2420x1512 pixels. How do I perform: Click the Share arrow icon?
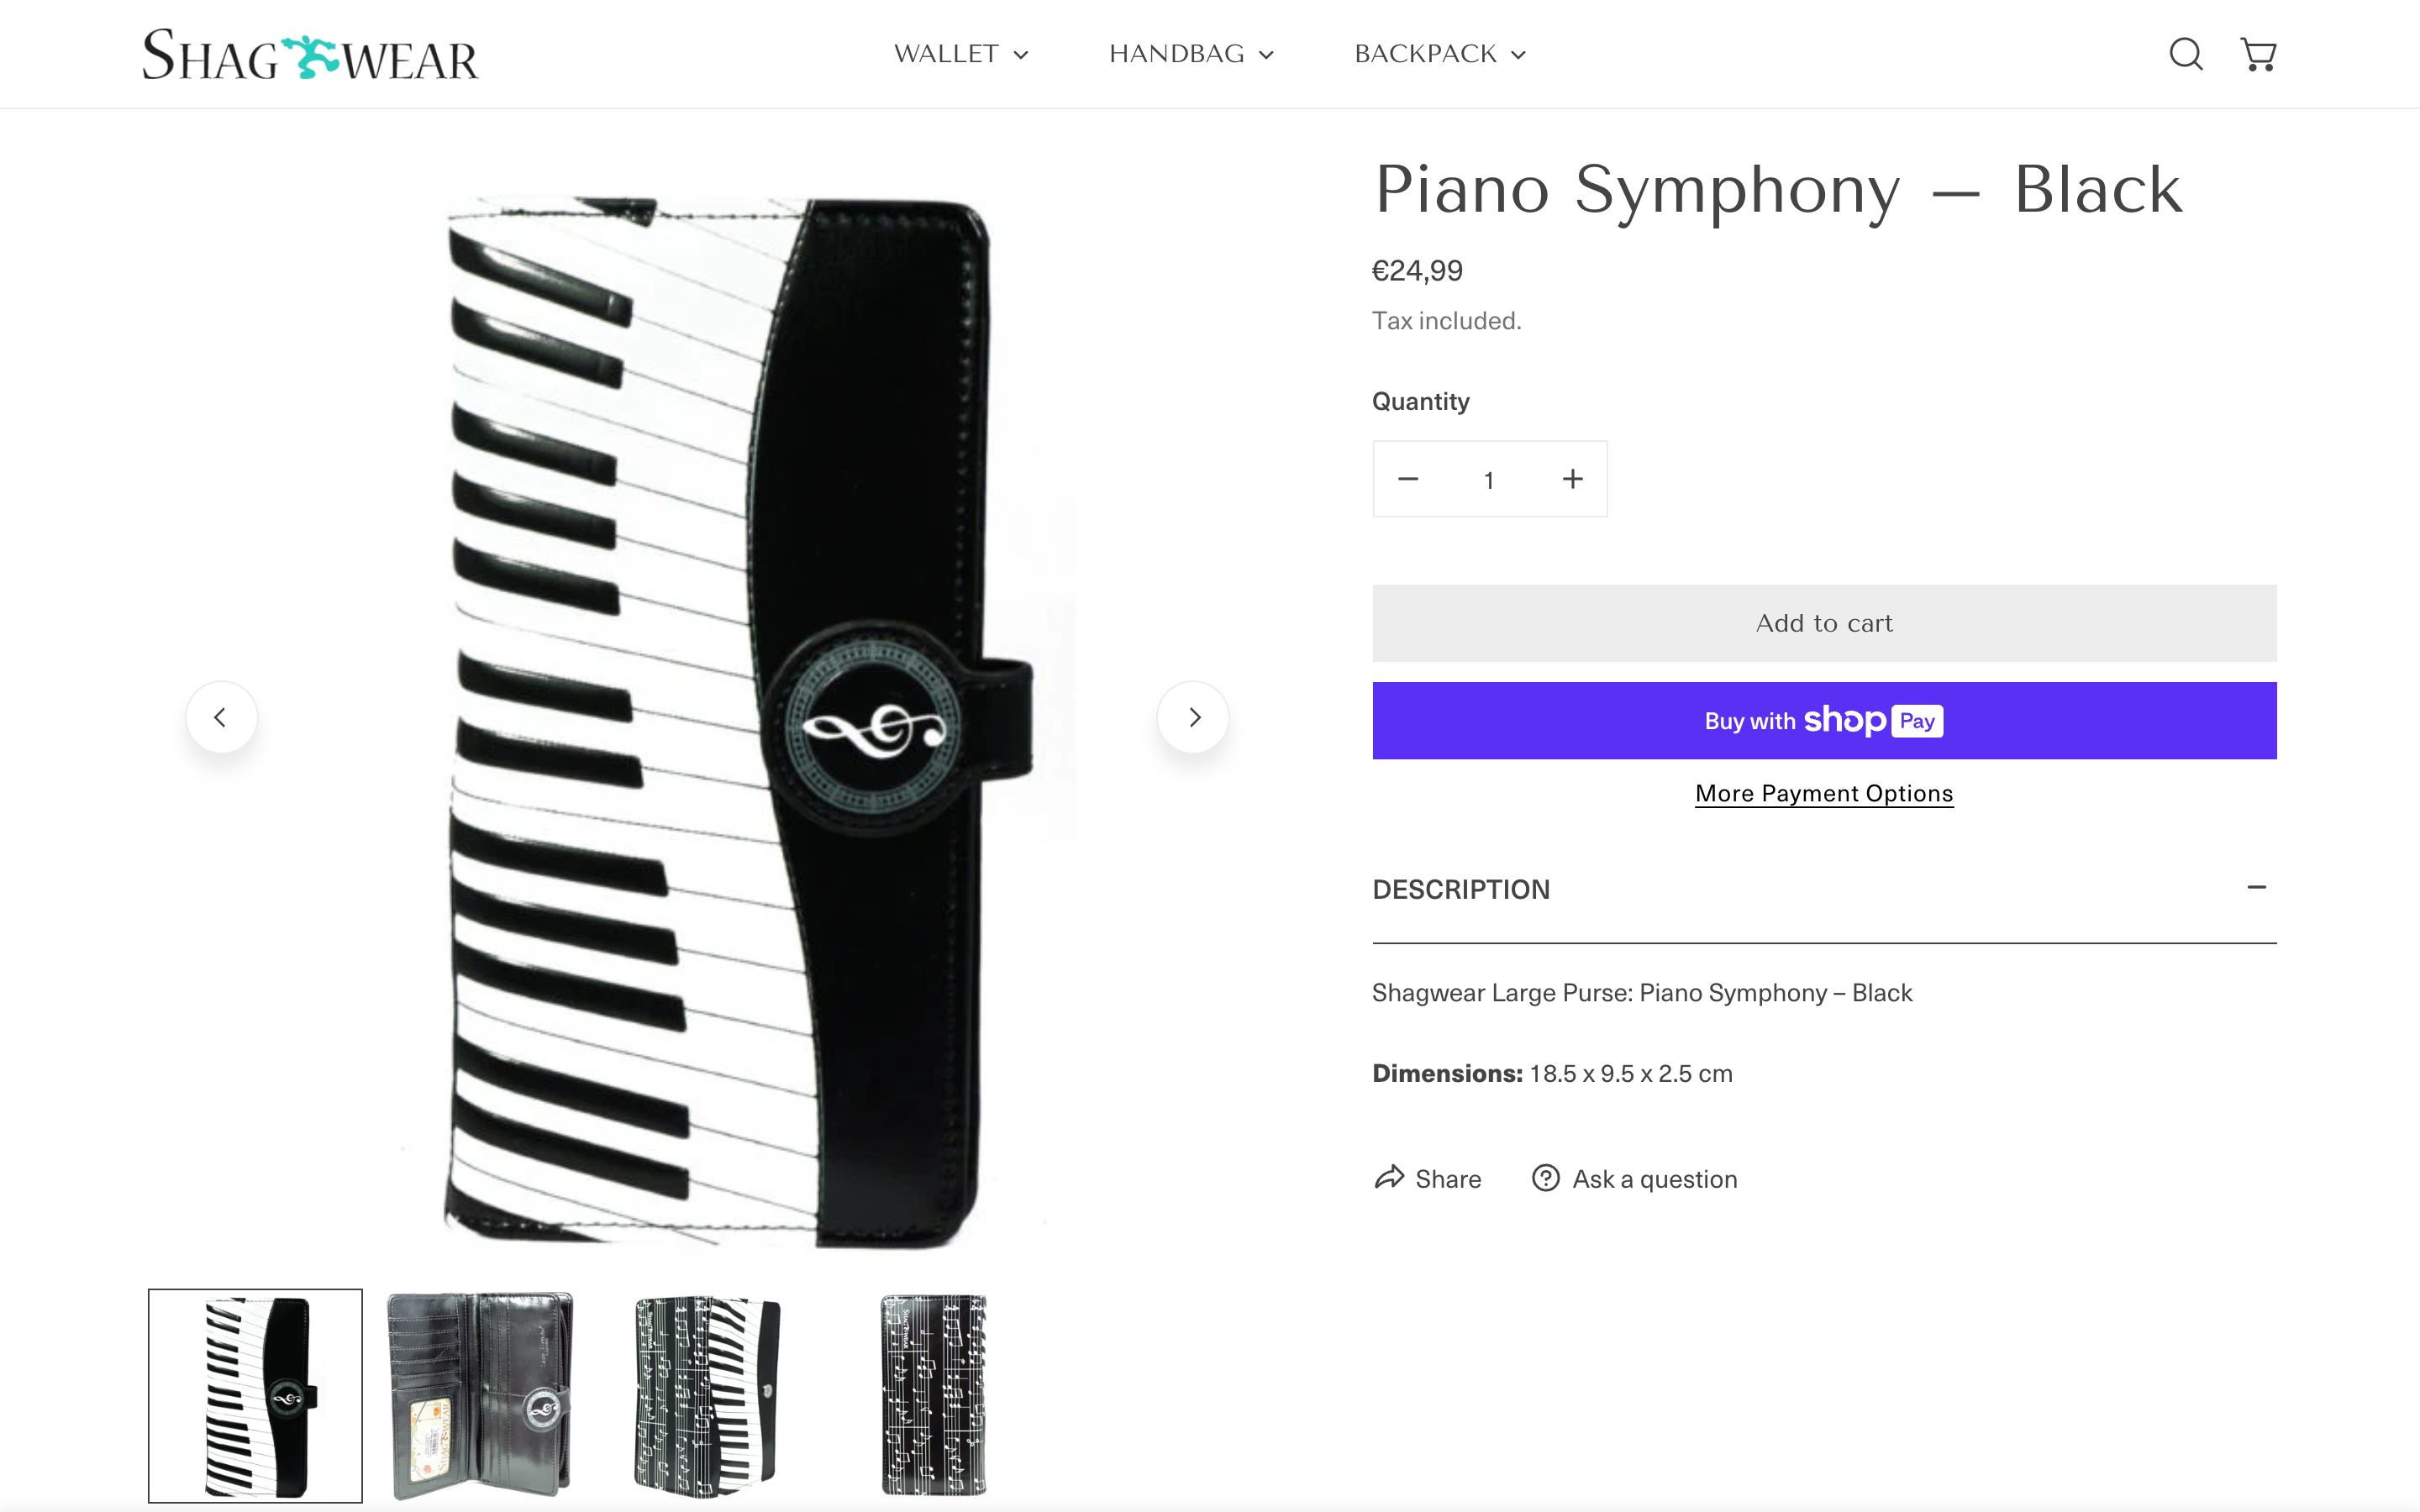tap(1389, 1178)
